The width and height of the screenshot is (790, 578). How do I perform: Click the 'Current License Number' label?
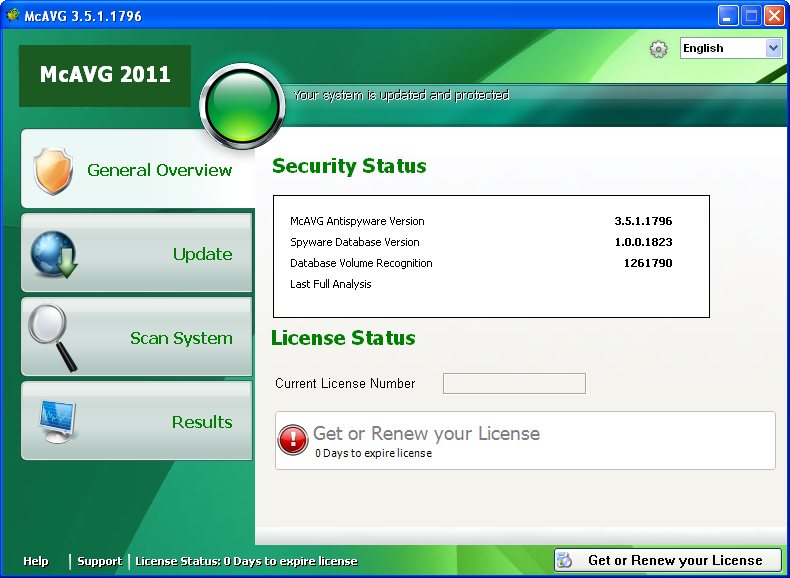[x=345, y=383]
